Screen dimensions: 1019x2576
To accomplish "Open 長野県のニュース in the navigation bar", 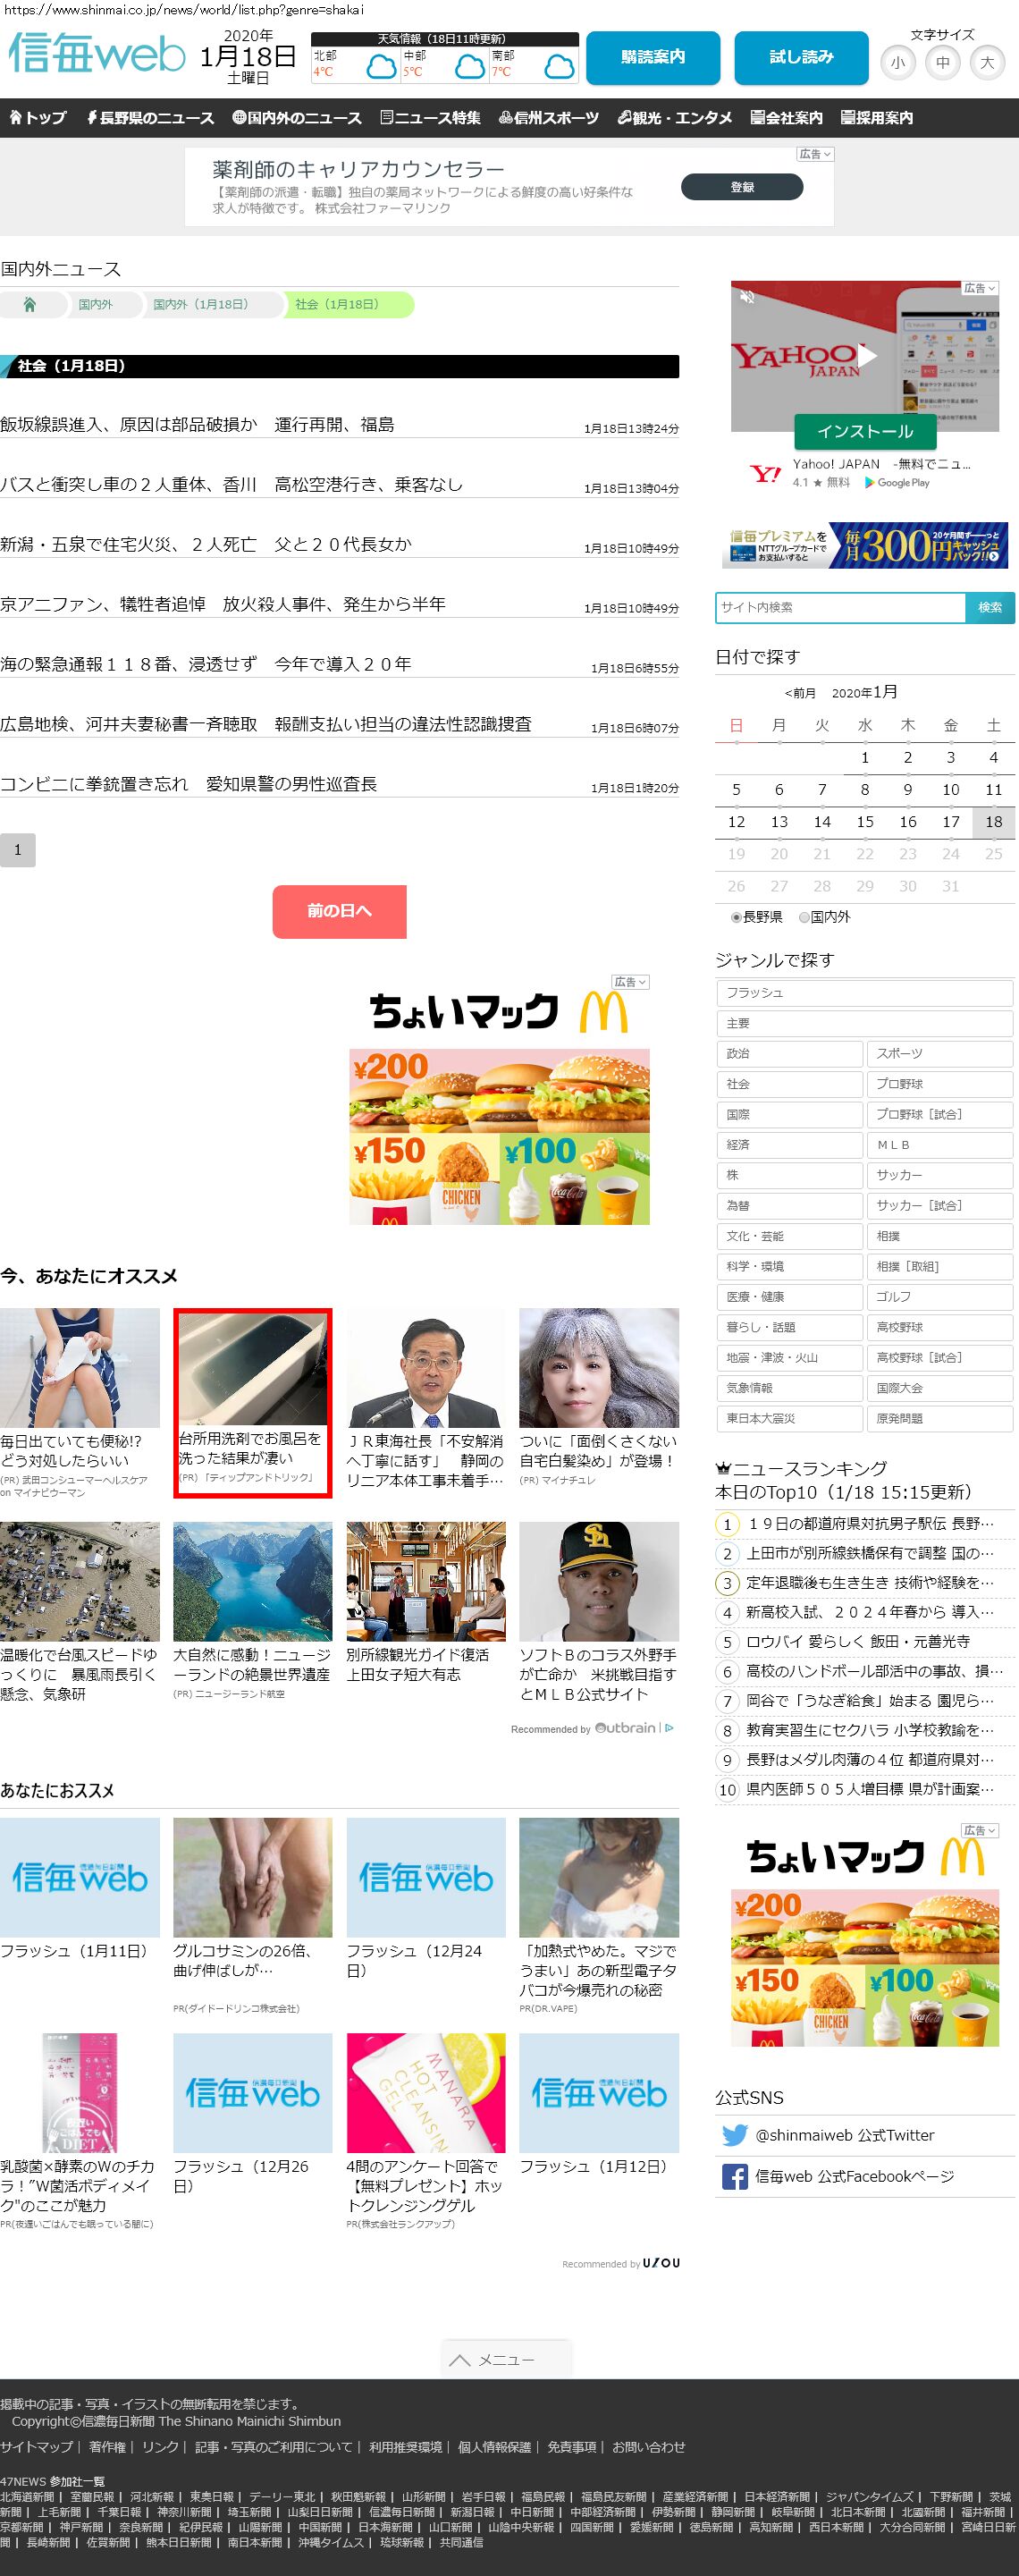I will click(x=150, y=118).
